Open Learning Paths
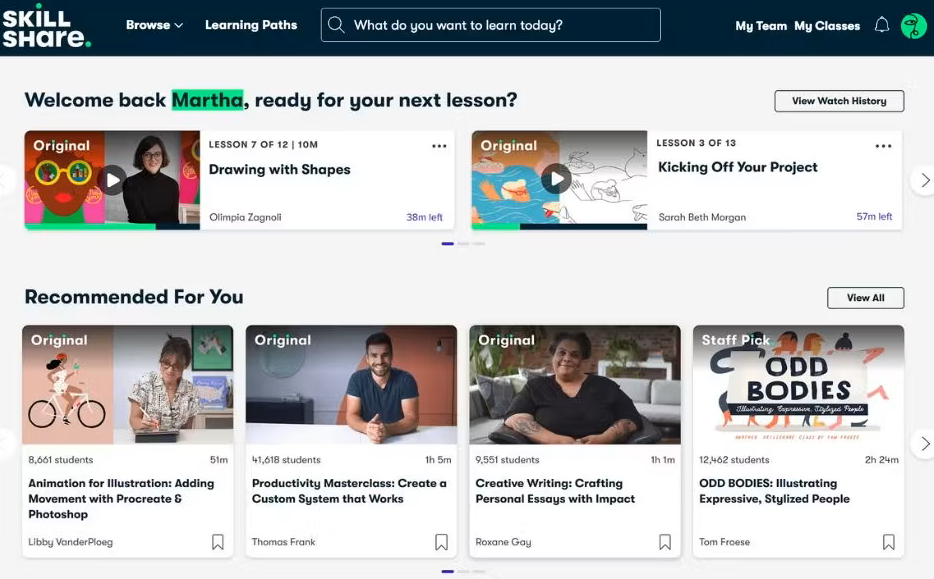Image resolution: width=934 pixels, height=579 pixels. tap(251, 25)
